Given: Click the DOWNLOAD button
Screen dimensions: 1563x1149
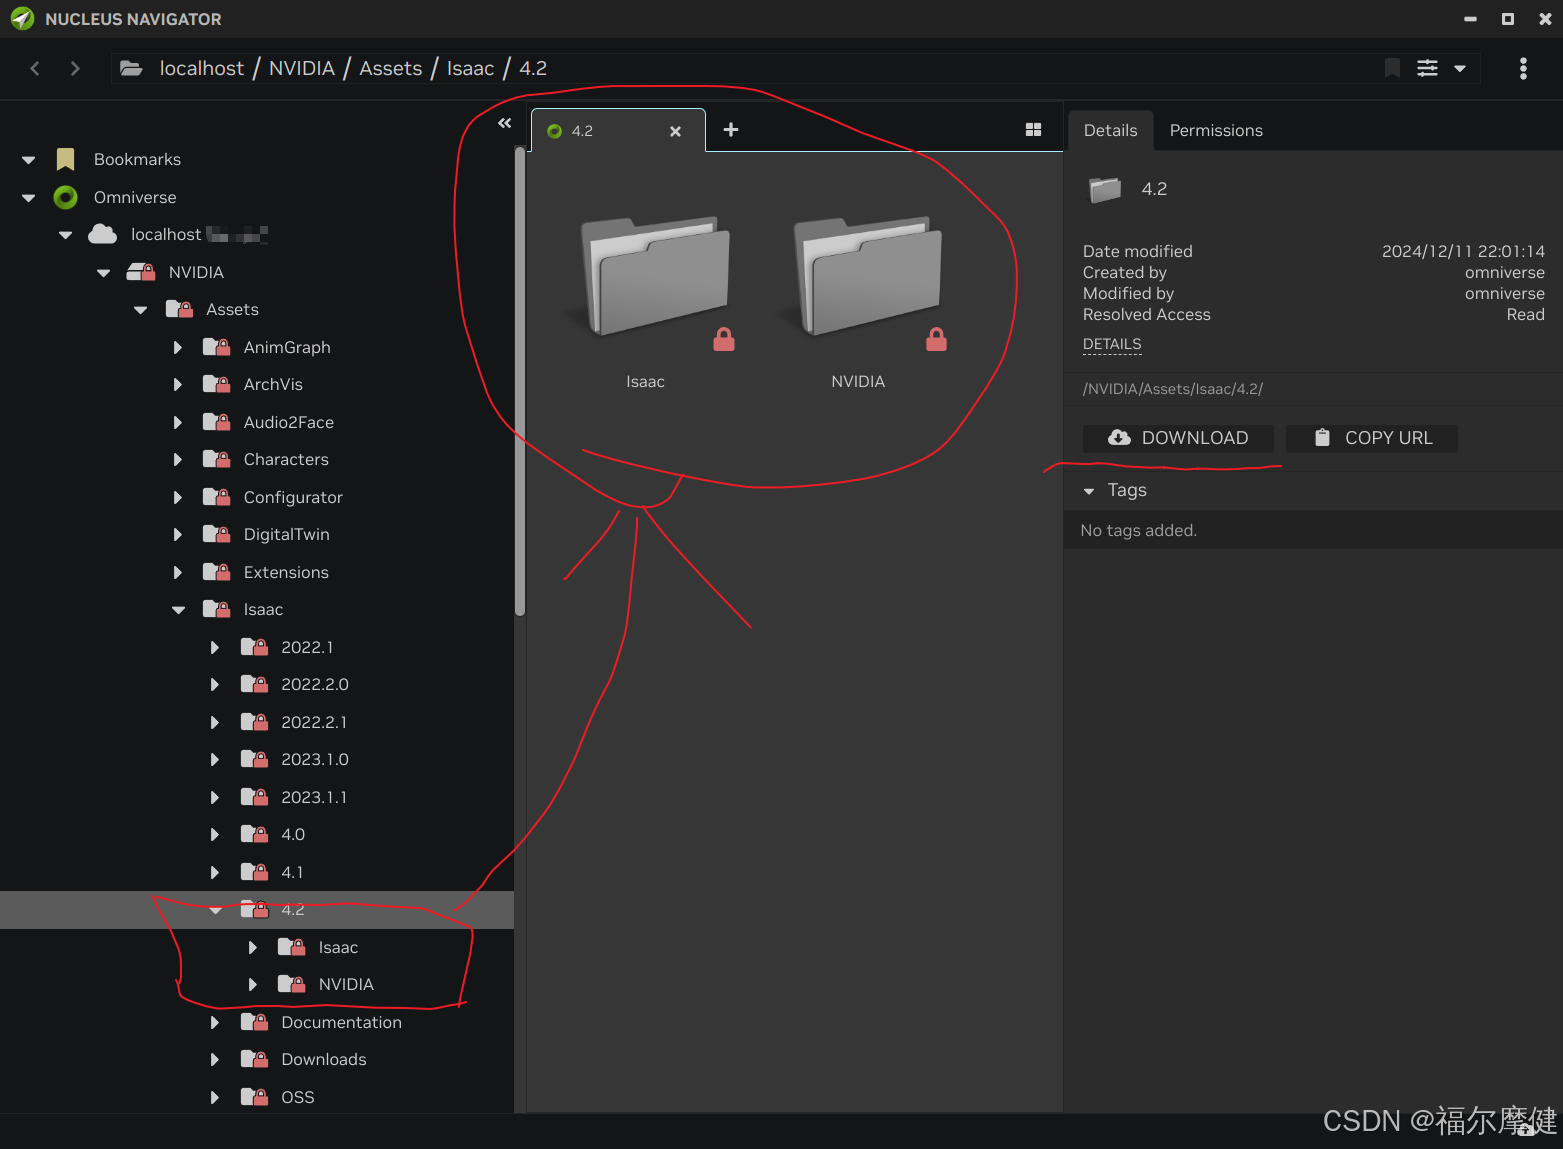Looking at the screenshot, I should (x=1178, y=438).
